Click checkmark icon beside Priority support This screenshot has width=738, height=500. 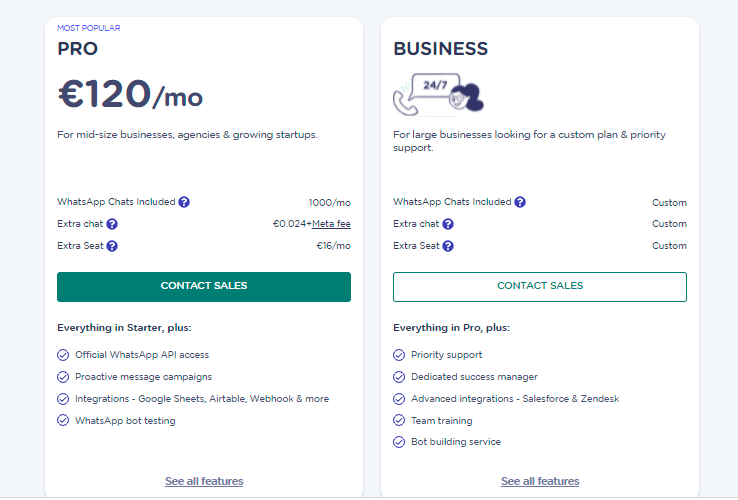[x=399, y=355]
